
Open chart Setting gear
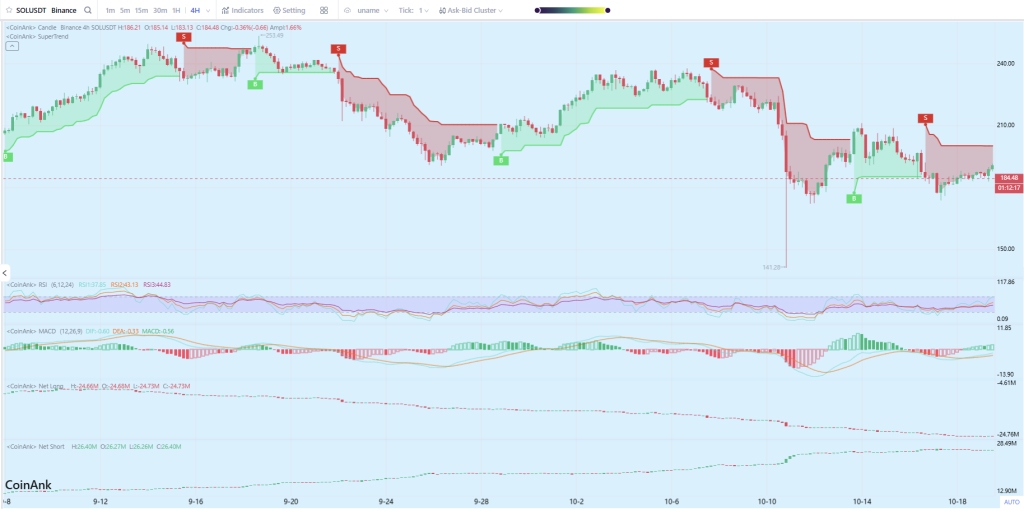point(289,10)
